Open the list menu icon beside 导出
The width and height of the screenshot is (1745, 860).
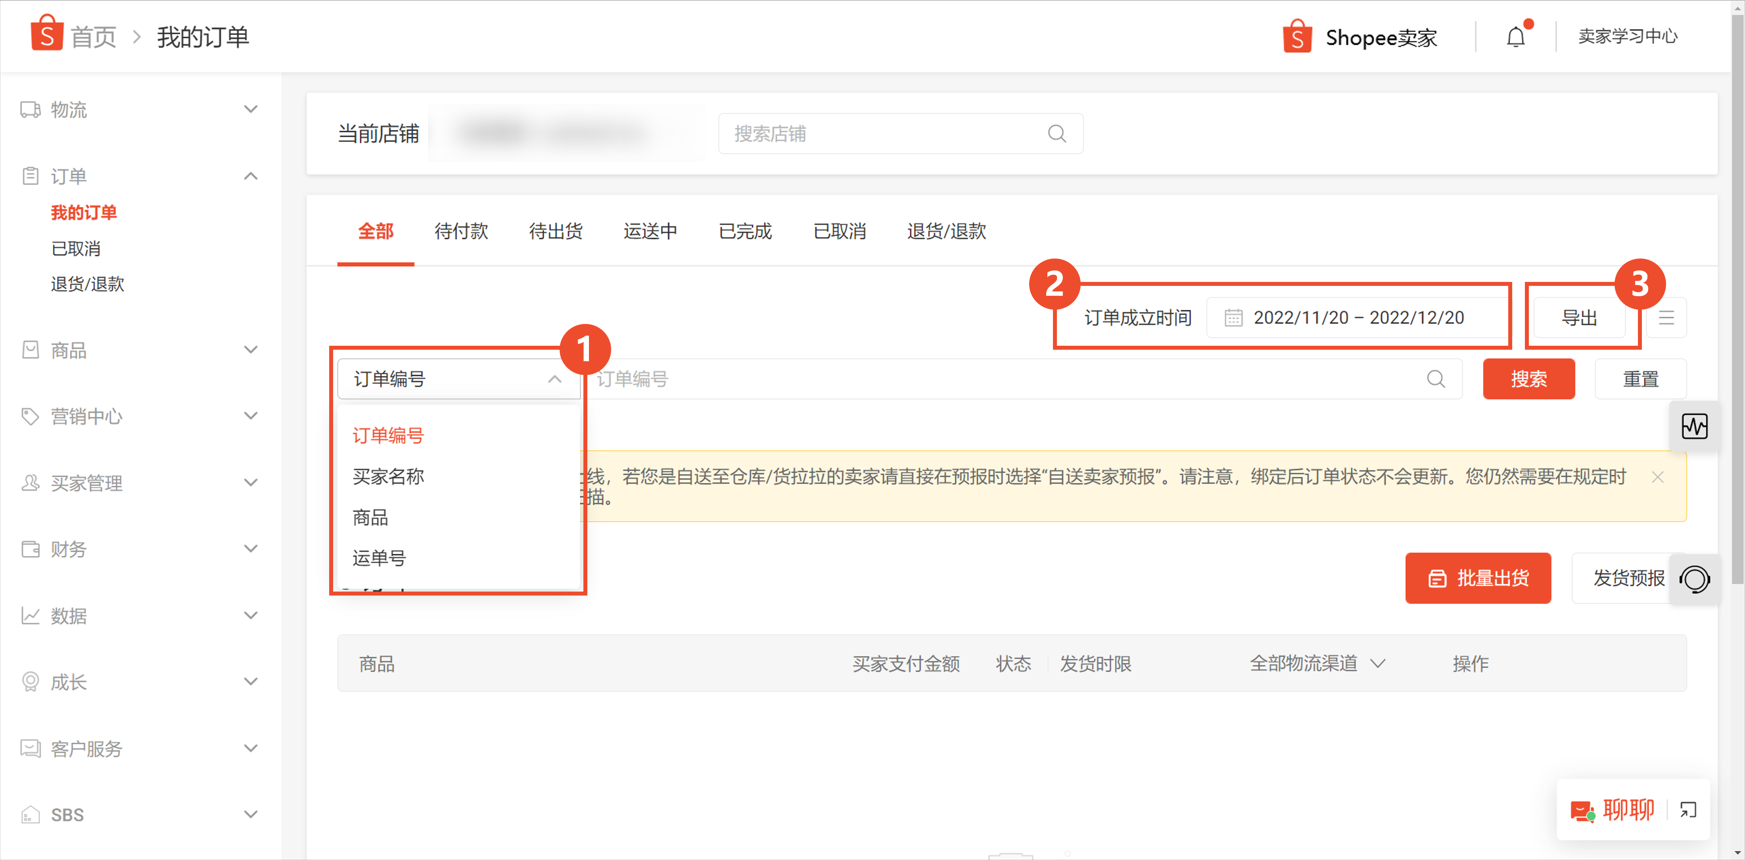click(x=1666, y=318)
